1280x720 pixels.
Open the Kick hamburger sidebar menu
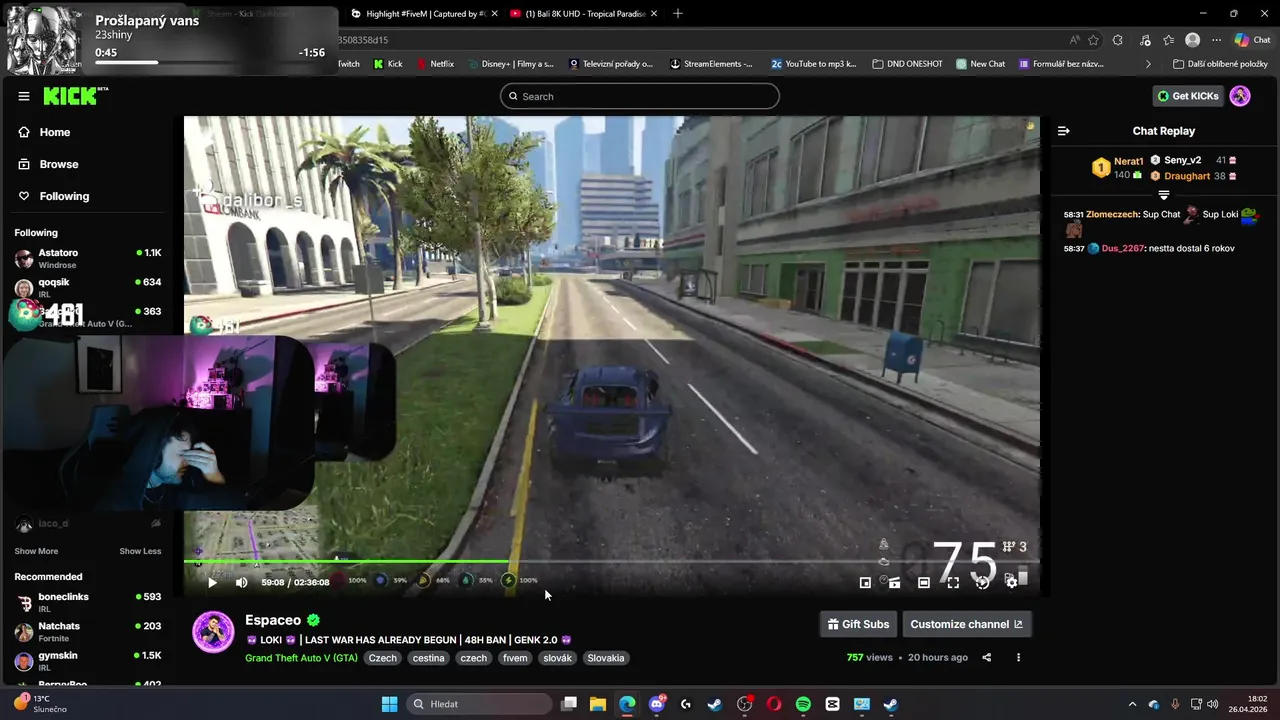click(x=24, y=96)
